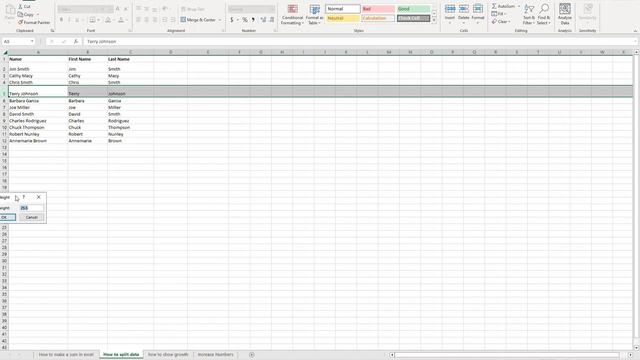Select cell 'Thompson'

coord(130,127)
